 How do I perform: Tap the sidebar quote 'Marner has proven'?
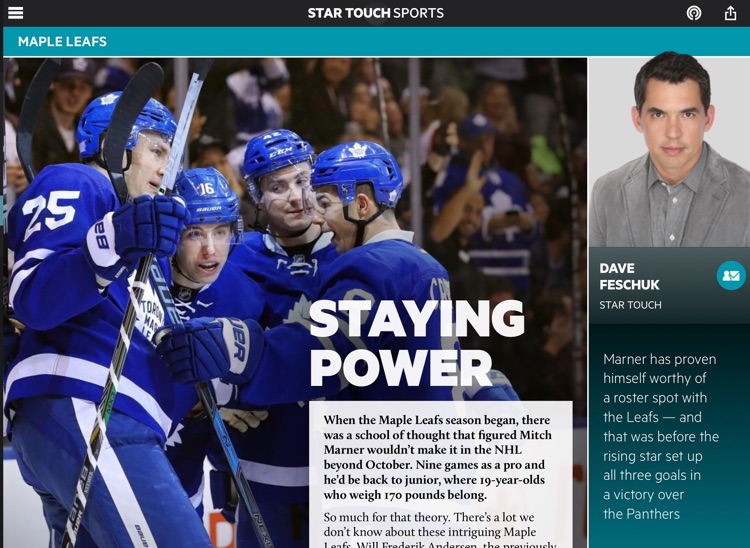661,437
